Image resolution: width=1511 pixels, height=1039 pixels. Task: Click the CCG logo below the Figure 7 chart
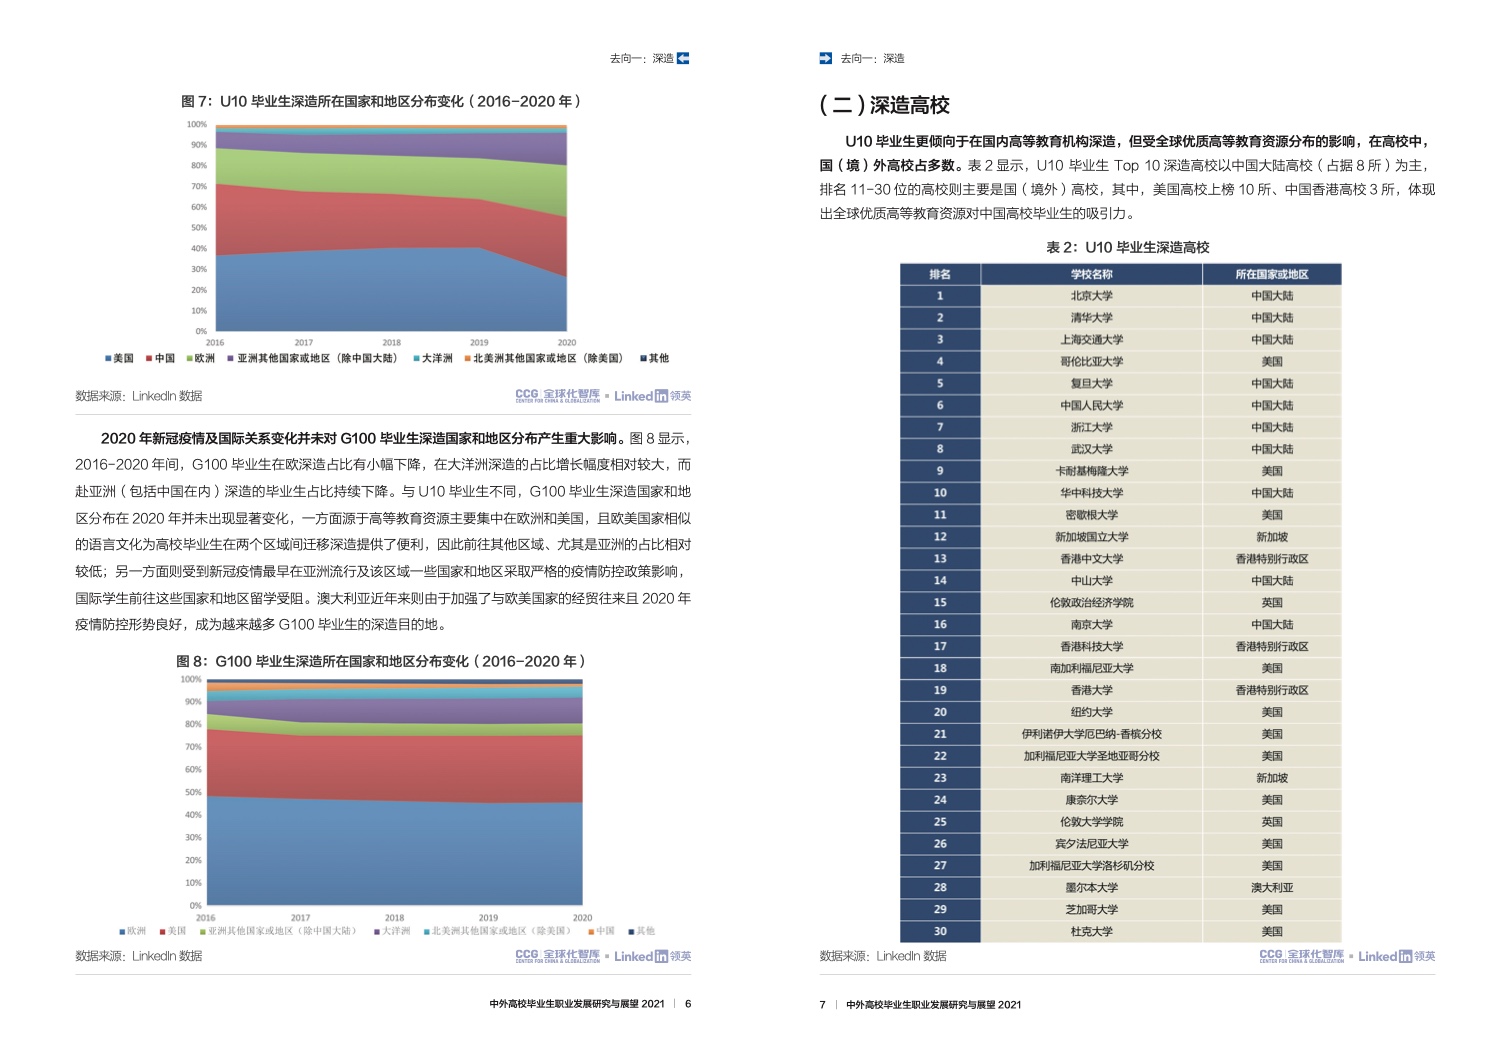[x=557, y=396]
